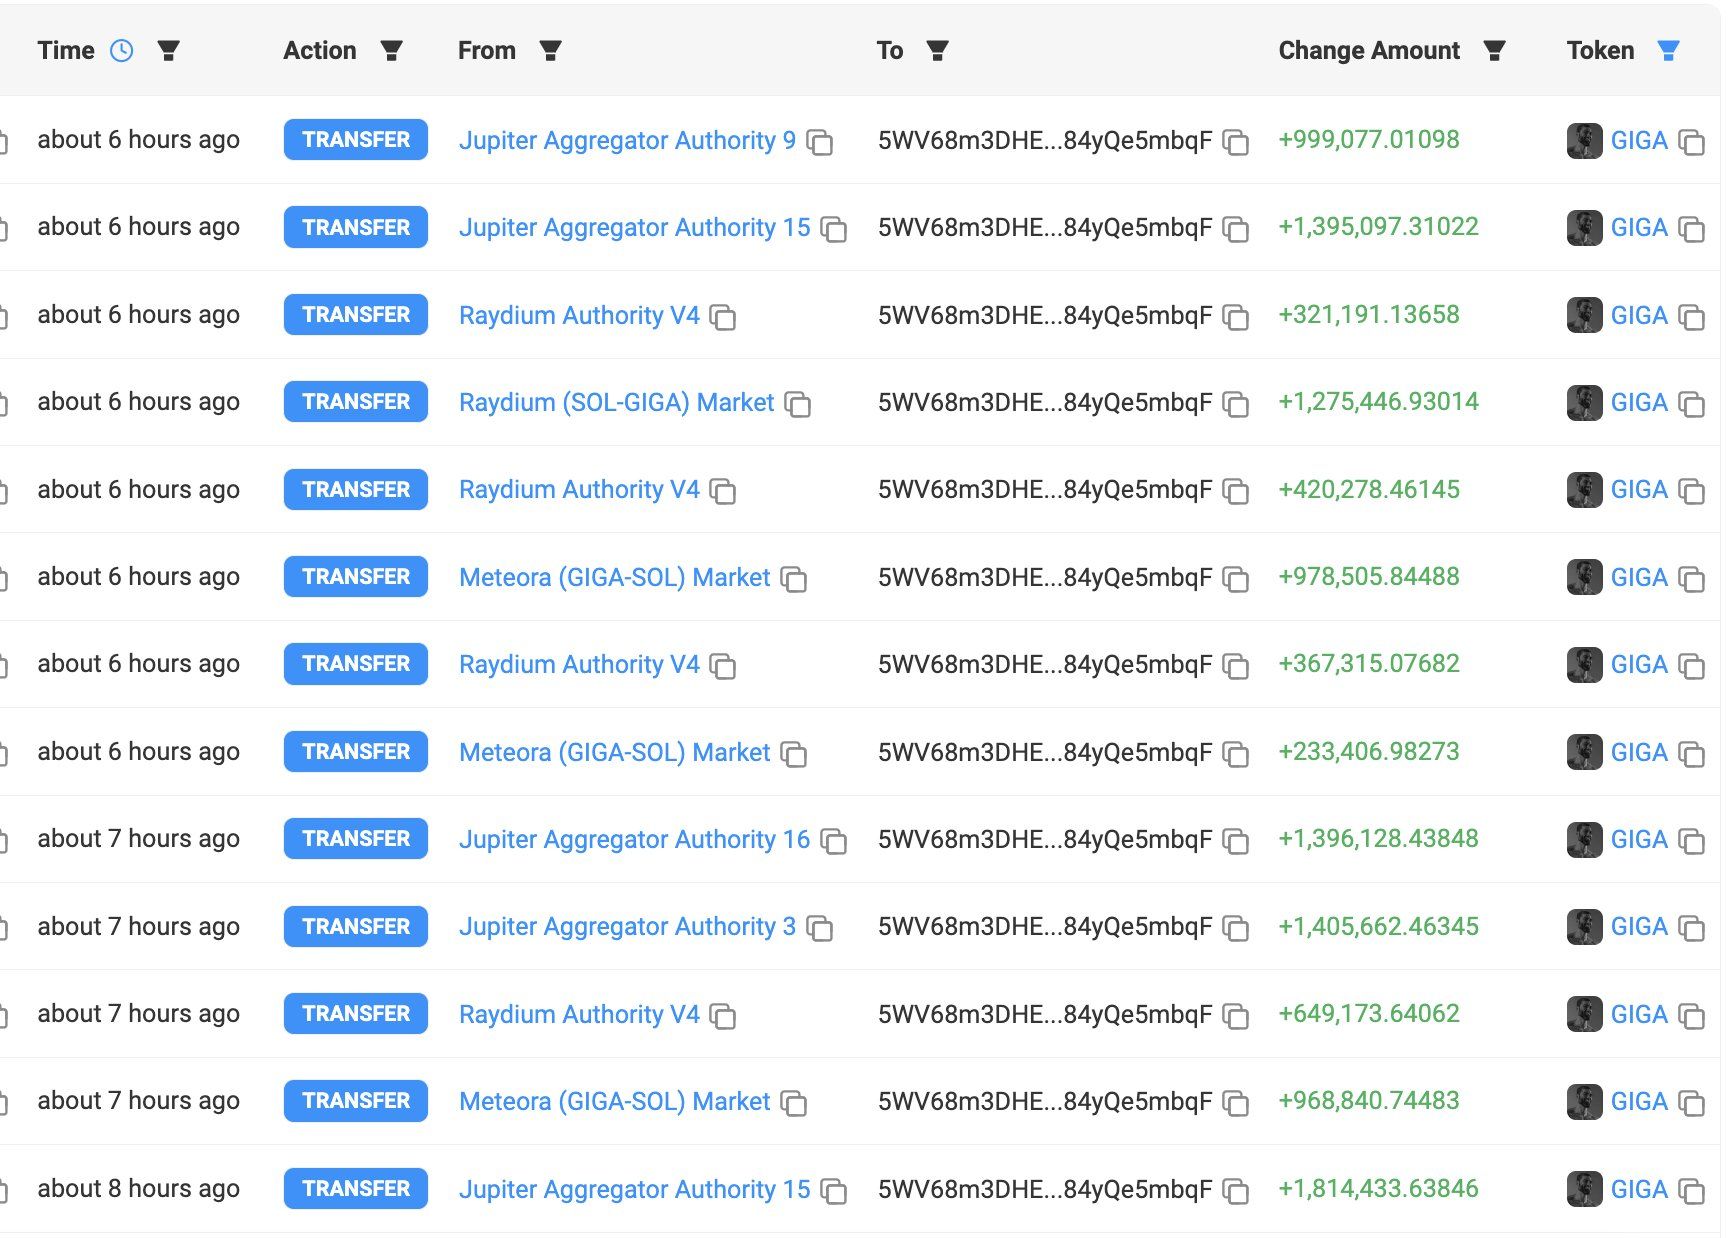The width and height of the screenshot is (1730, 1238).
Task: Copy the To address 5WV68m3DHE...84yQe5mbqF
Action: click(1235, 143)
